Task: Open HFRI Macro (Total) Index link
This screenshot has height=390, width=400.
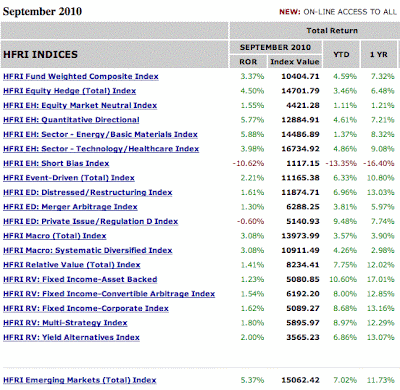Action: click(55, 236)
